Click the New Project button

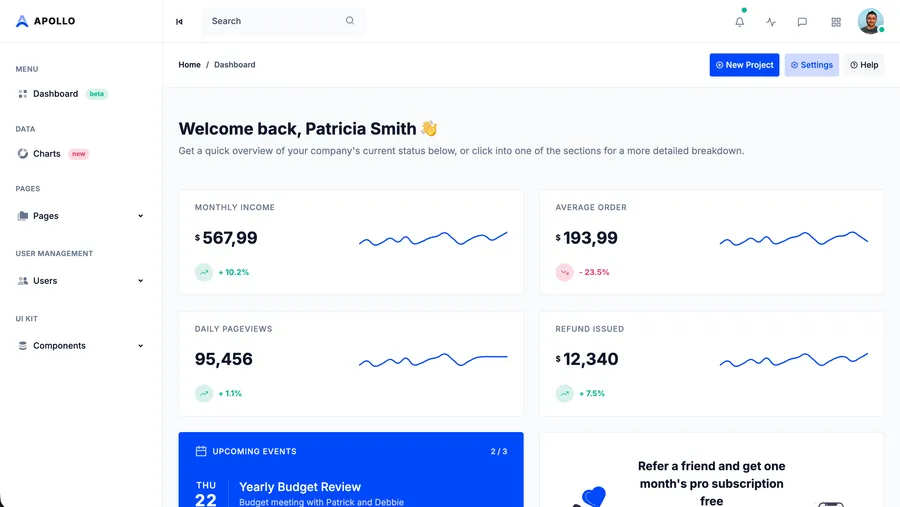tap(744, 65)
